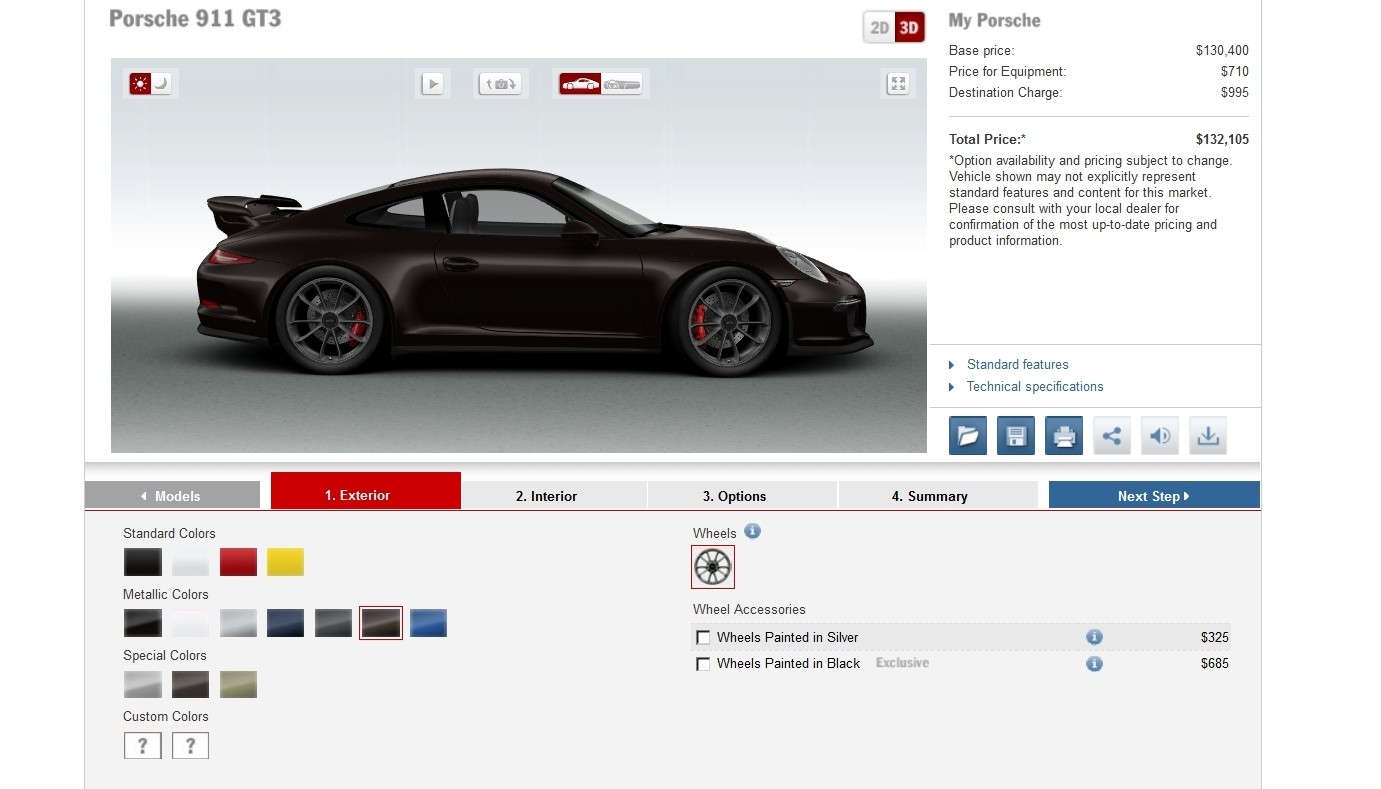Switch to 3D view mode
This screenshot has height=789, width=1381.
click(909, 28)
